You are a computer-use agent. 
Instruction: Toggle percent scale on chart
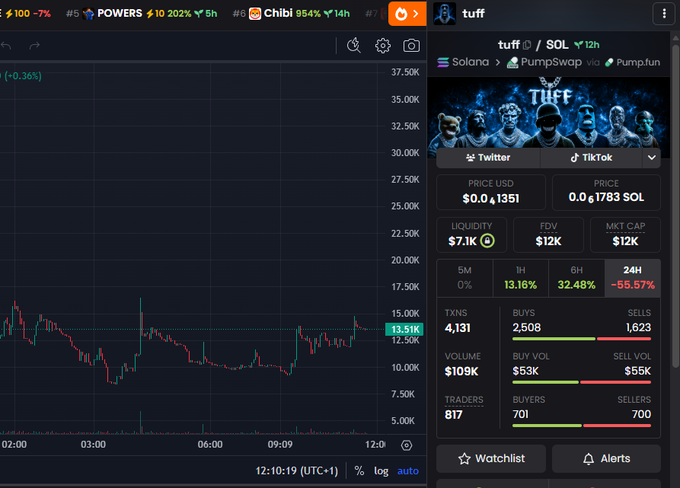coord(359,471)
